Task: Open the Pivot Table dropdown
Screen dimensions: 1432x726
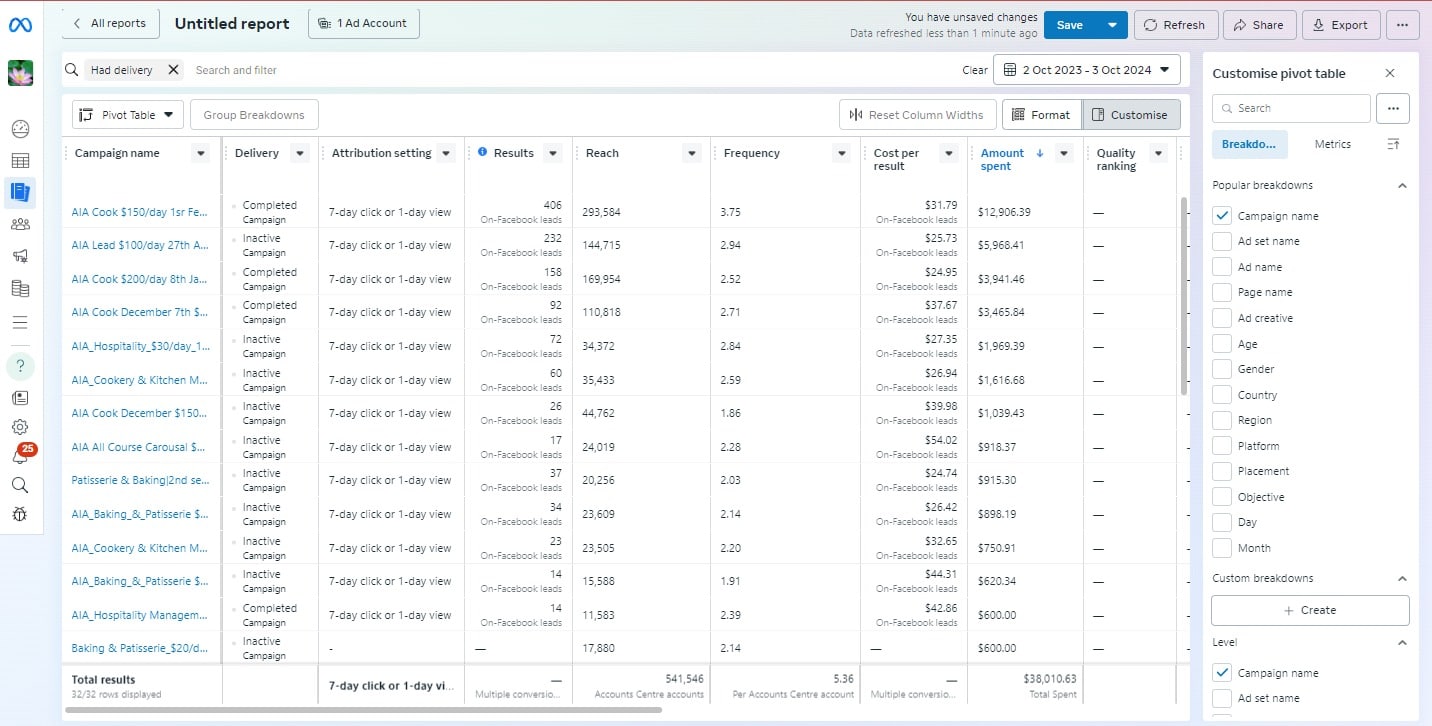Action: [128, 115]
